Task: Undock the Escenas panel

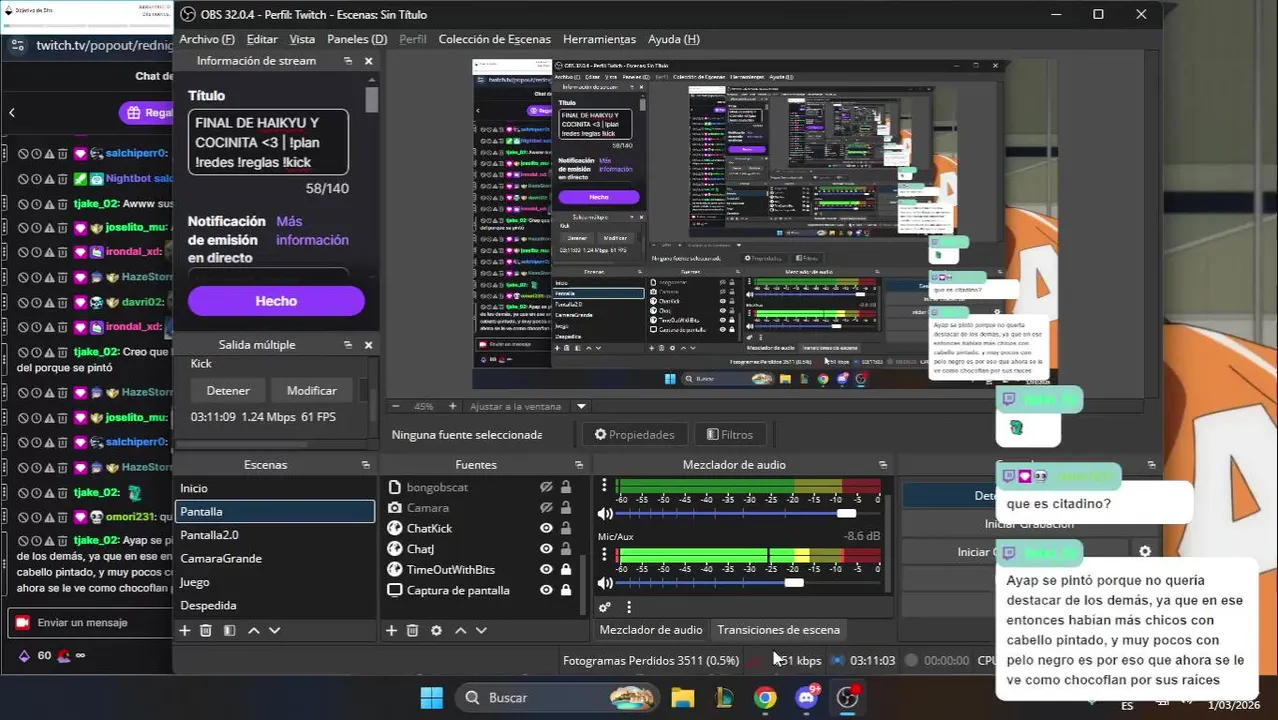Action: [366, 465]
